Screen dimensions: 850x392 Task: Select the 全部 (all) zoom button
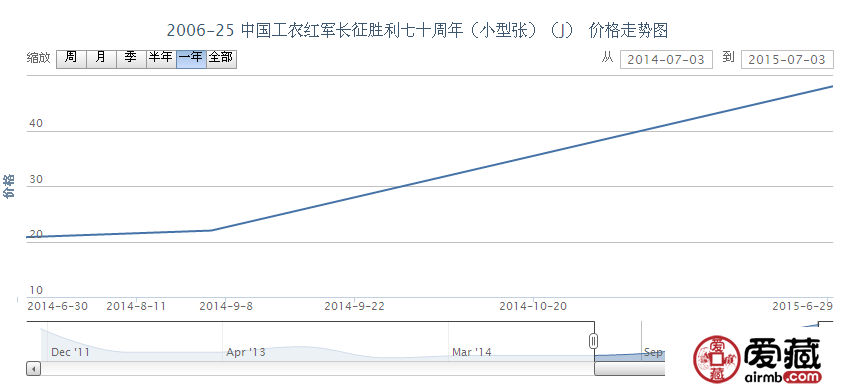tap(221, 59)
